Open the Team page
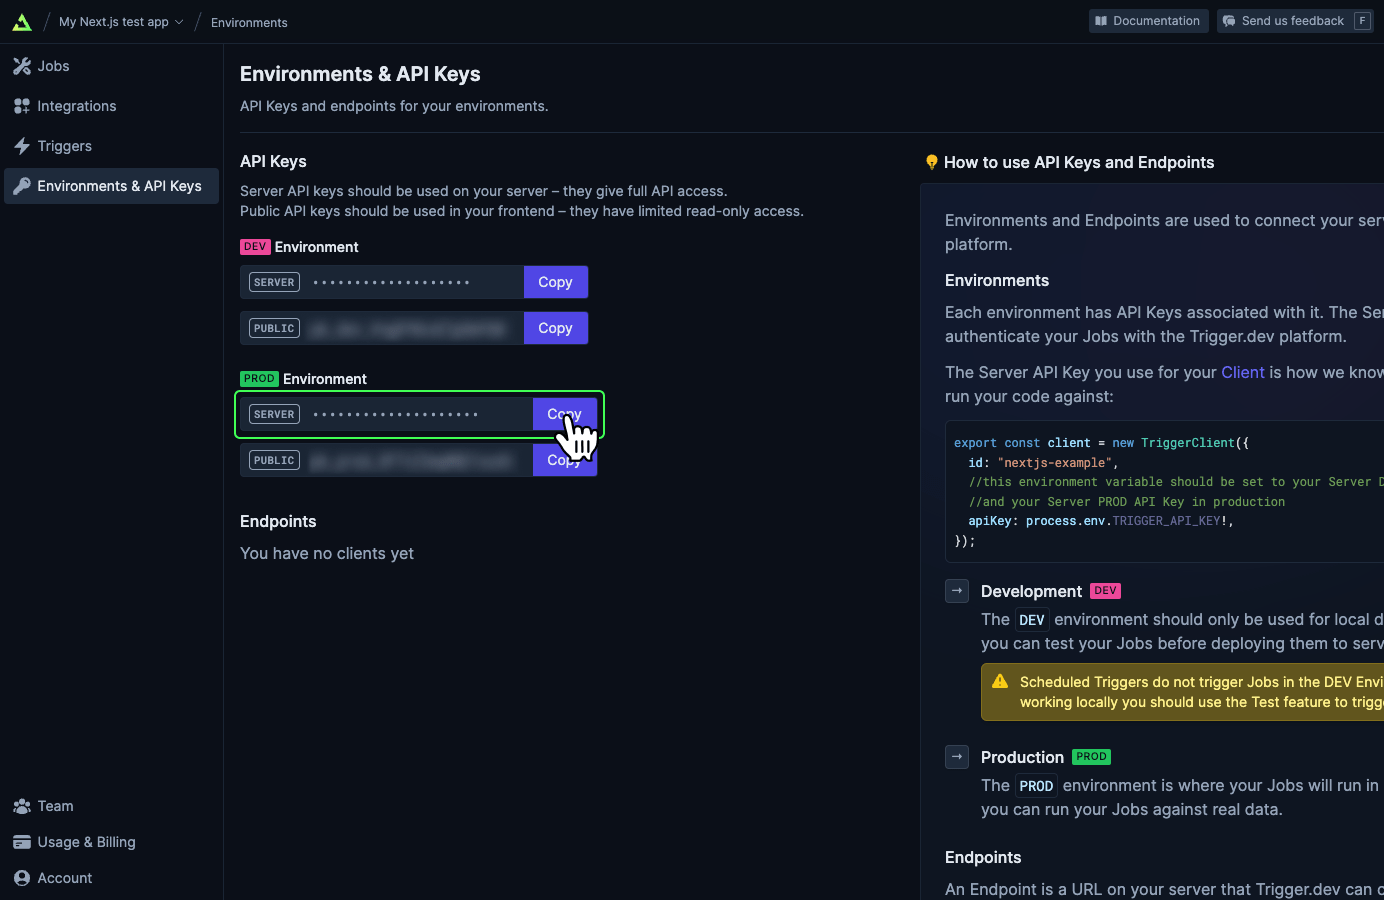This screenshot has width=1384, height=900. (111, 806)
